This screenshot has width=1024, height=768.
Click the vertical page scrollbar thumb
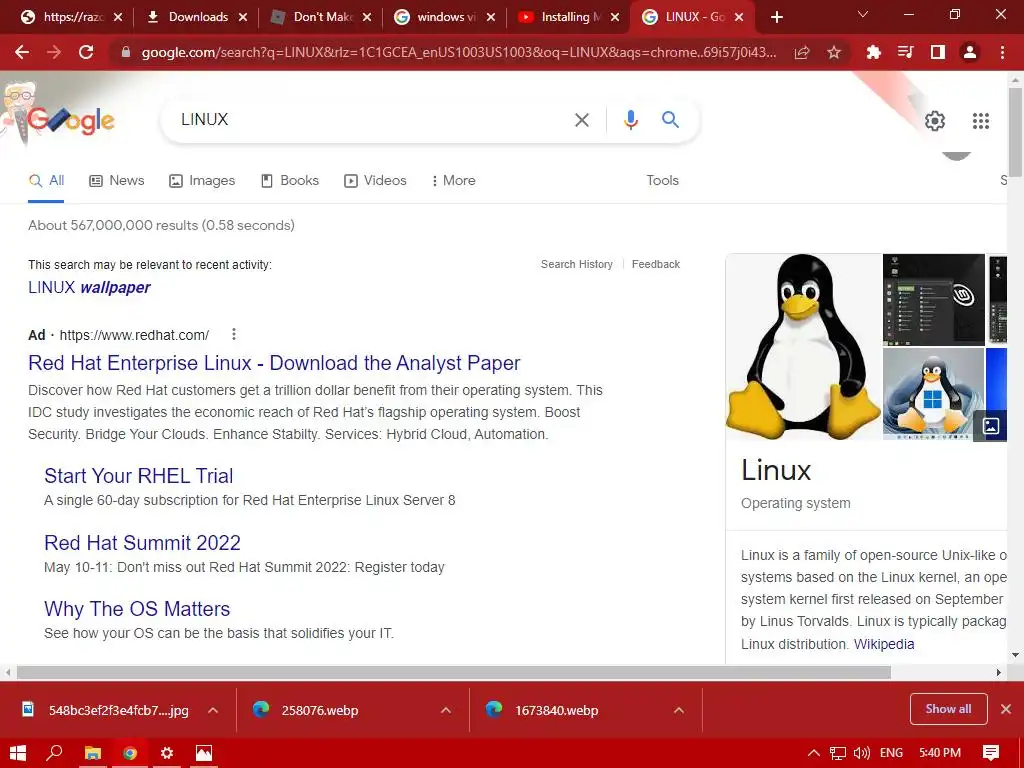click(1015, 131)
